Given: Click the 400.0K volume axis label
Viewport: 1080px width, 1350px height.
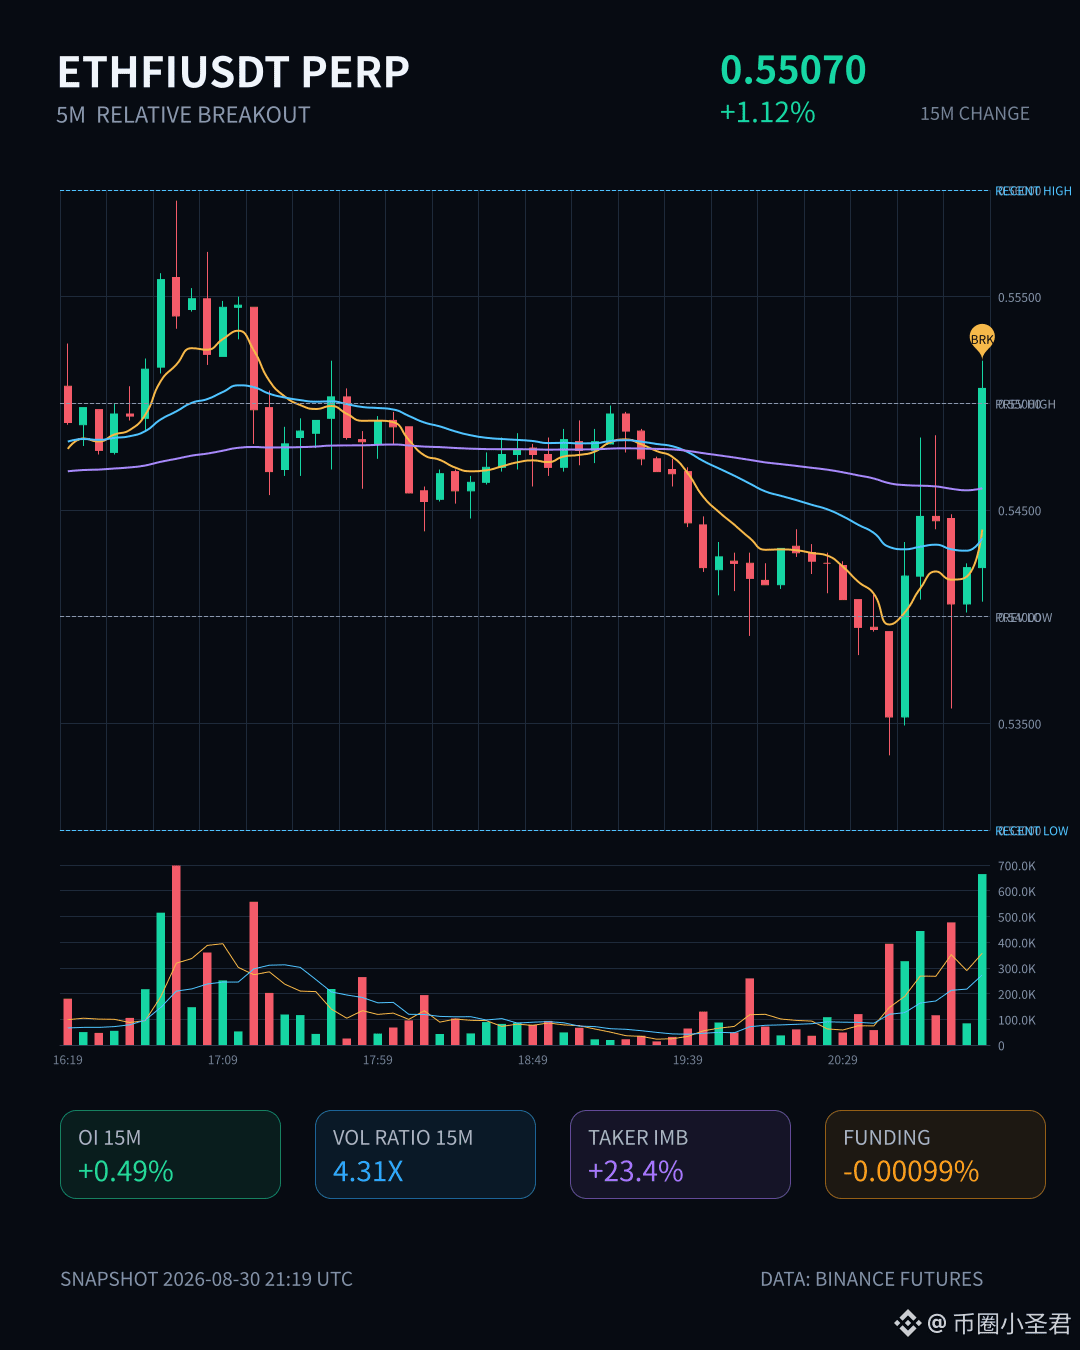Looking at the screenshot, I should tap(1016, 943).
